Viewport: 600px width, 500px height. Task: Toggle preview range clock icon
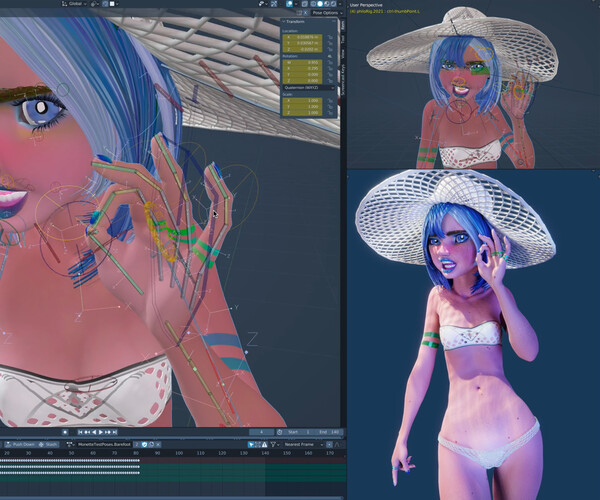pos(280,432)
